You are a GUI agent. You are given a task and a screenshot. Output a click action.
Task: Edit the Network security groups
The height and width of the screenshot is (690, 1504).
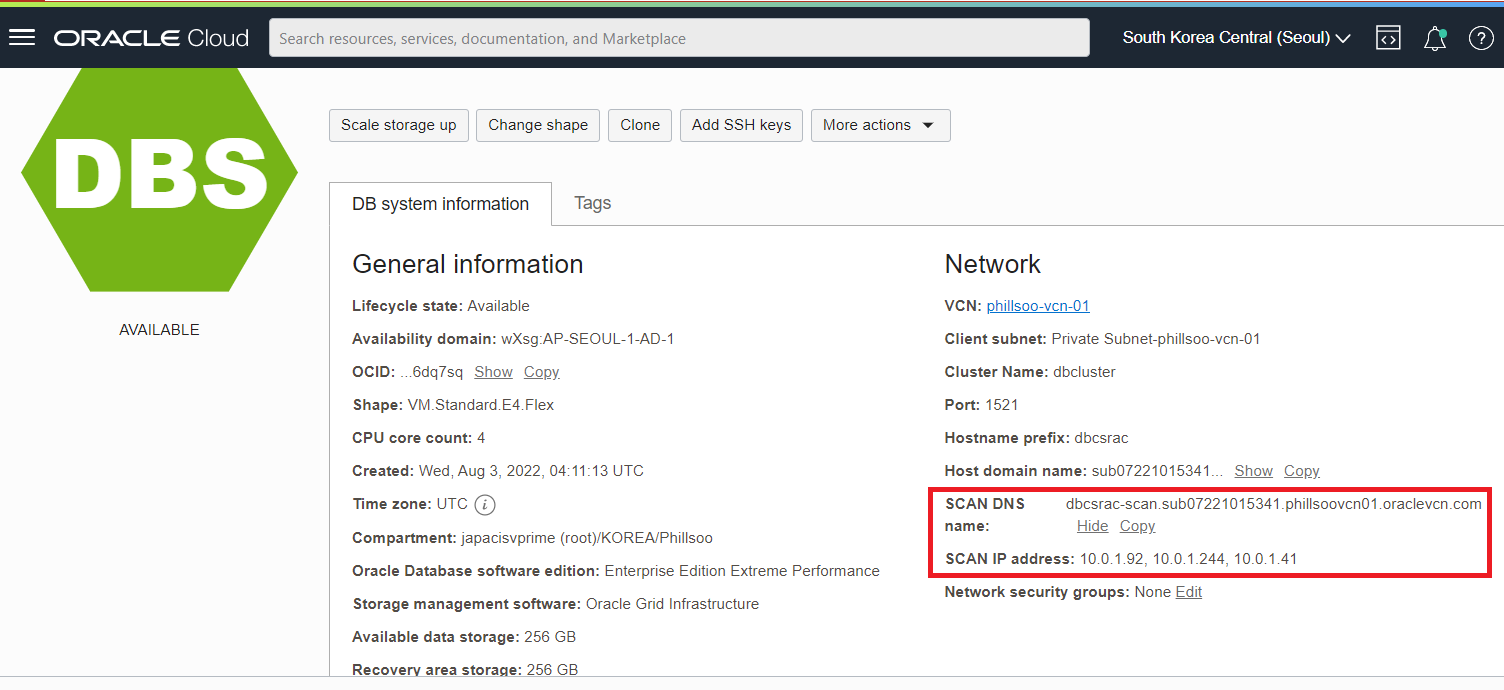[1188, 592]
